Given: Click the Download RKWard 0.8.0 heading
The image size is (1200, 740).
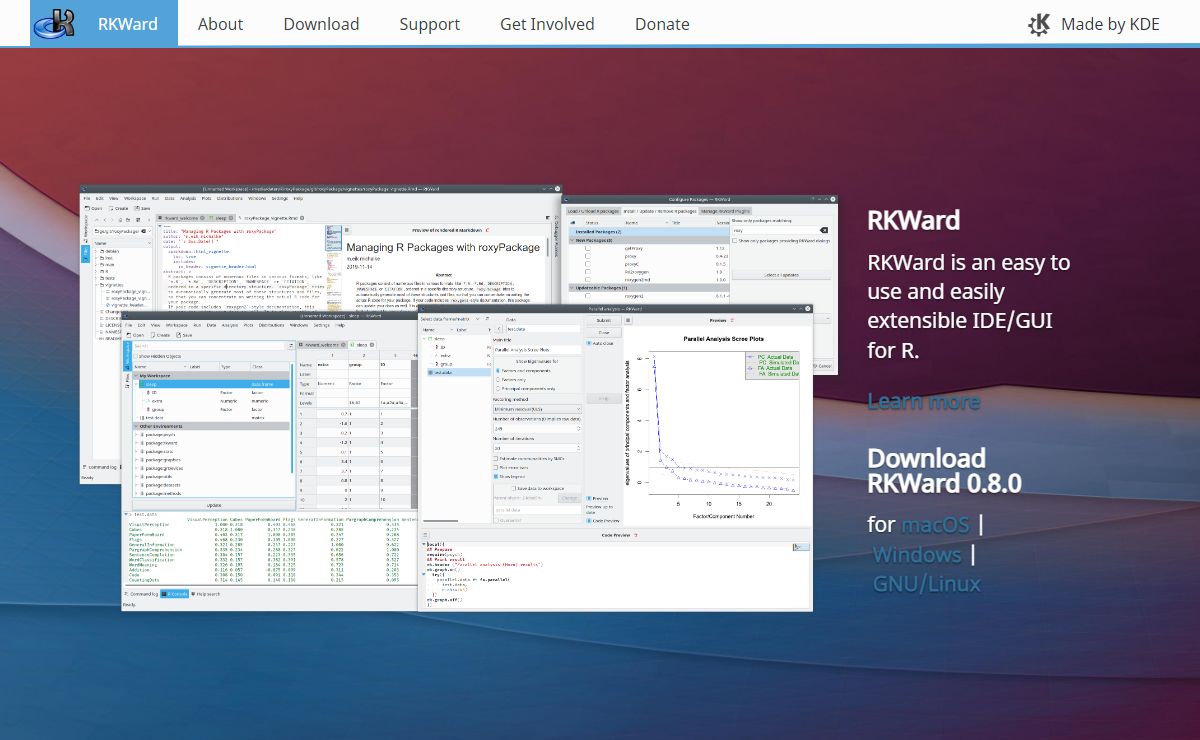Looking at the screenshot, I should [944, 471].
